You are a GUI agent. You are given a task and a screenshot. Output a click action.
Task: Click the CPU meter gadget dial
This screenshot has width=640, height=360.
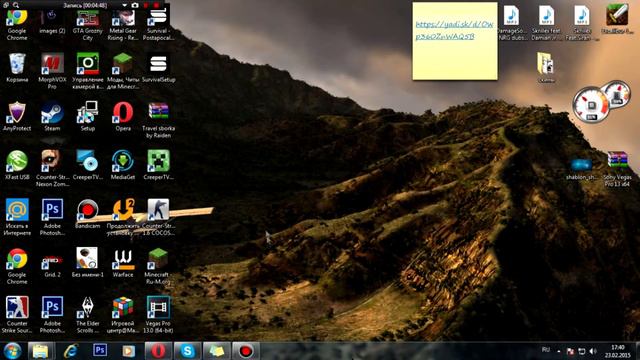pos(590,105)
